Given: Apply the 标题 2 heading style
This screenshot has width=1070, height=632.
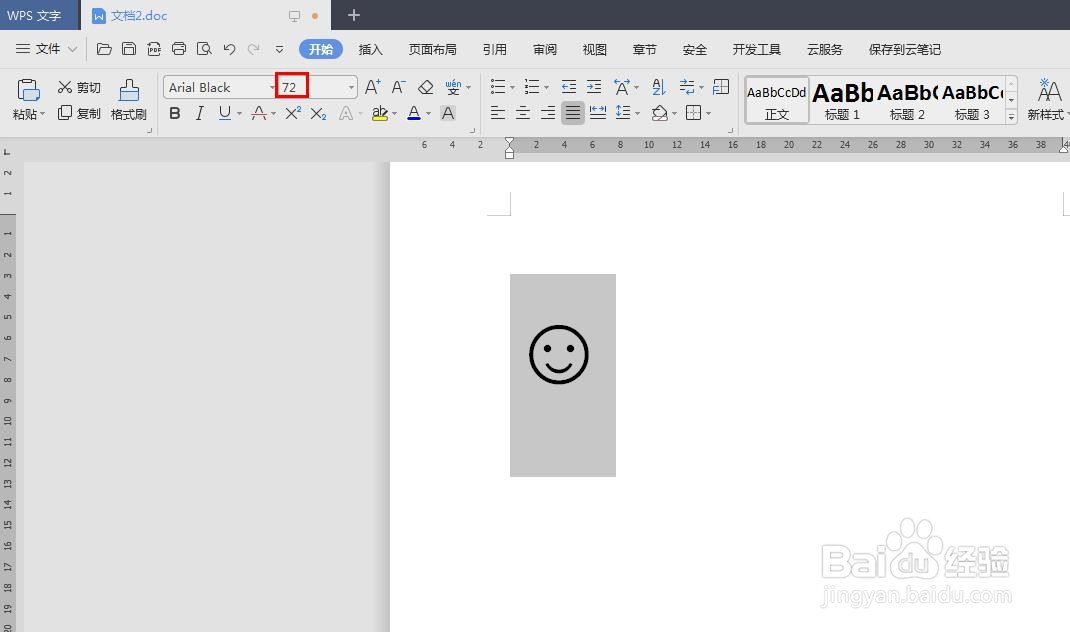Looking at the screenshot, I should click(907, 100).
